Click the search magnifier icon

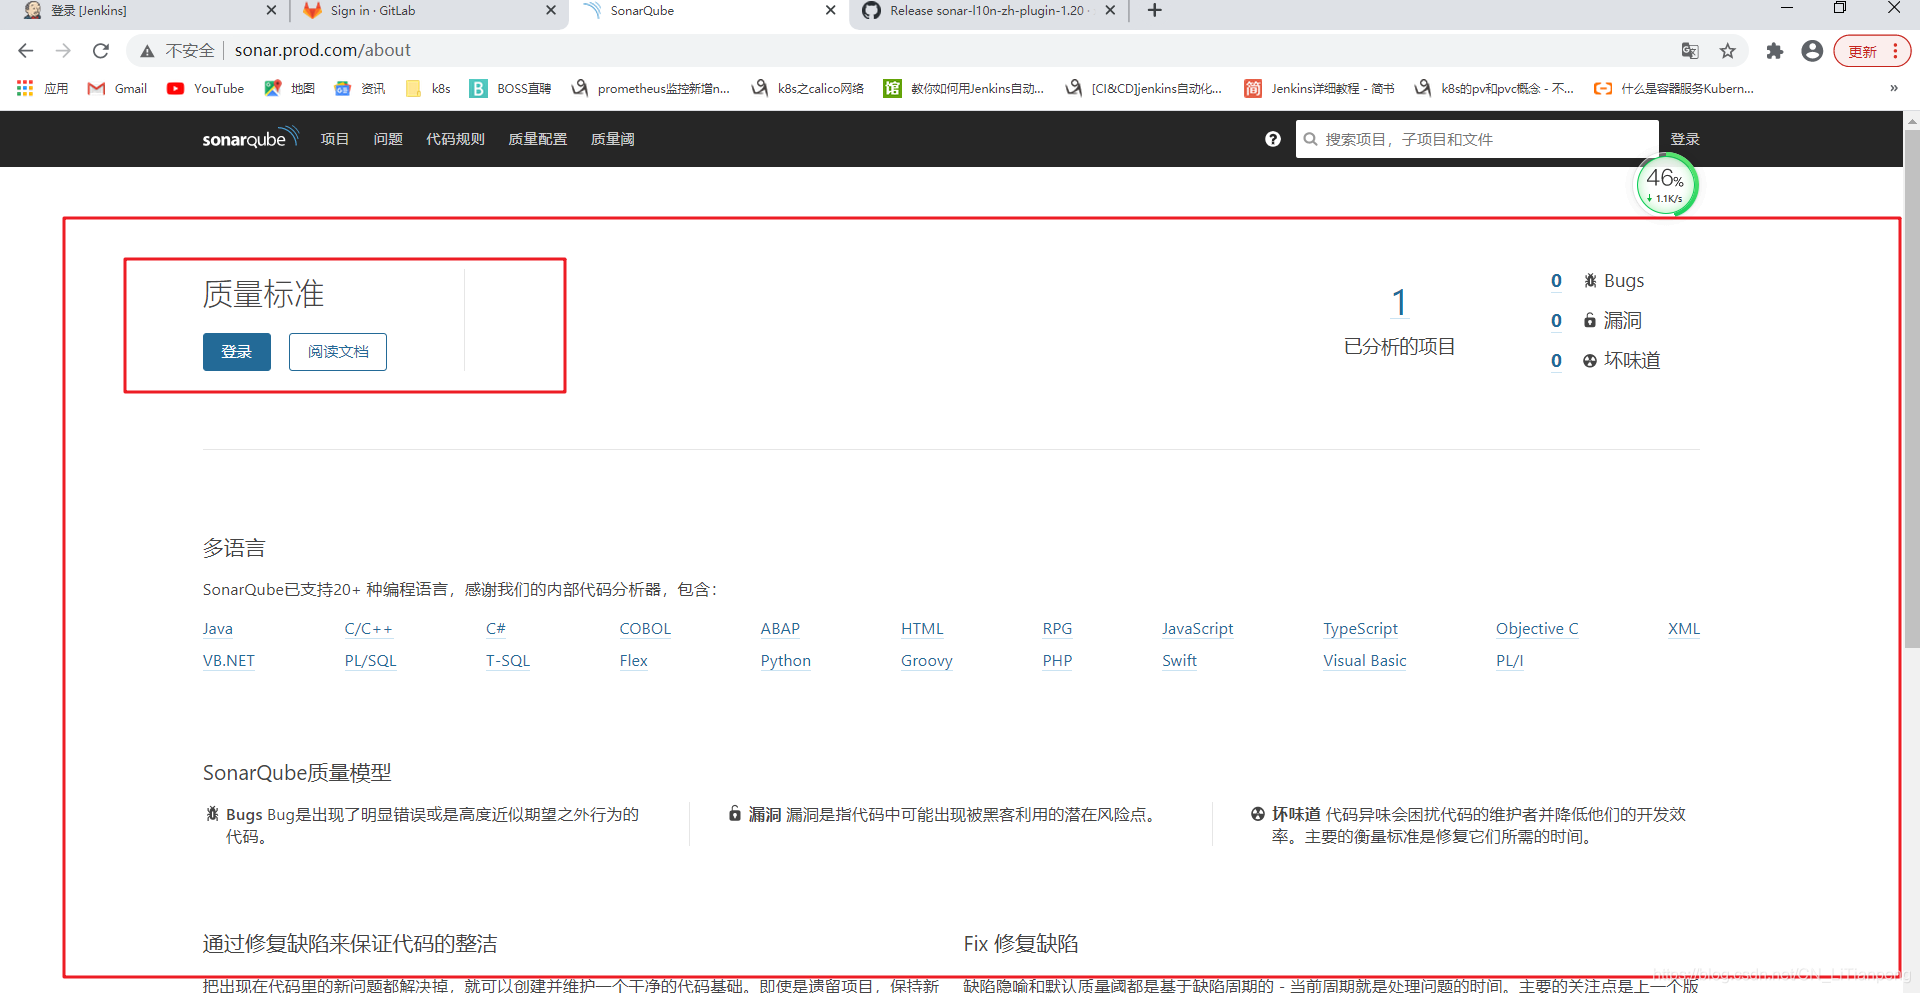tap(1310, 139)
